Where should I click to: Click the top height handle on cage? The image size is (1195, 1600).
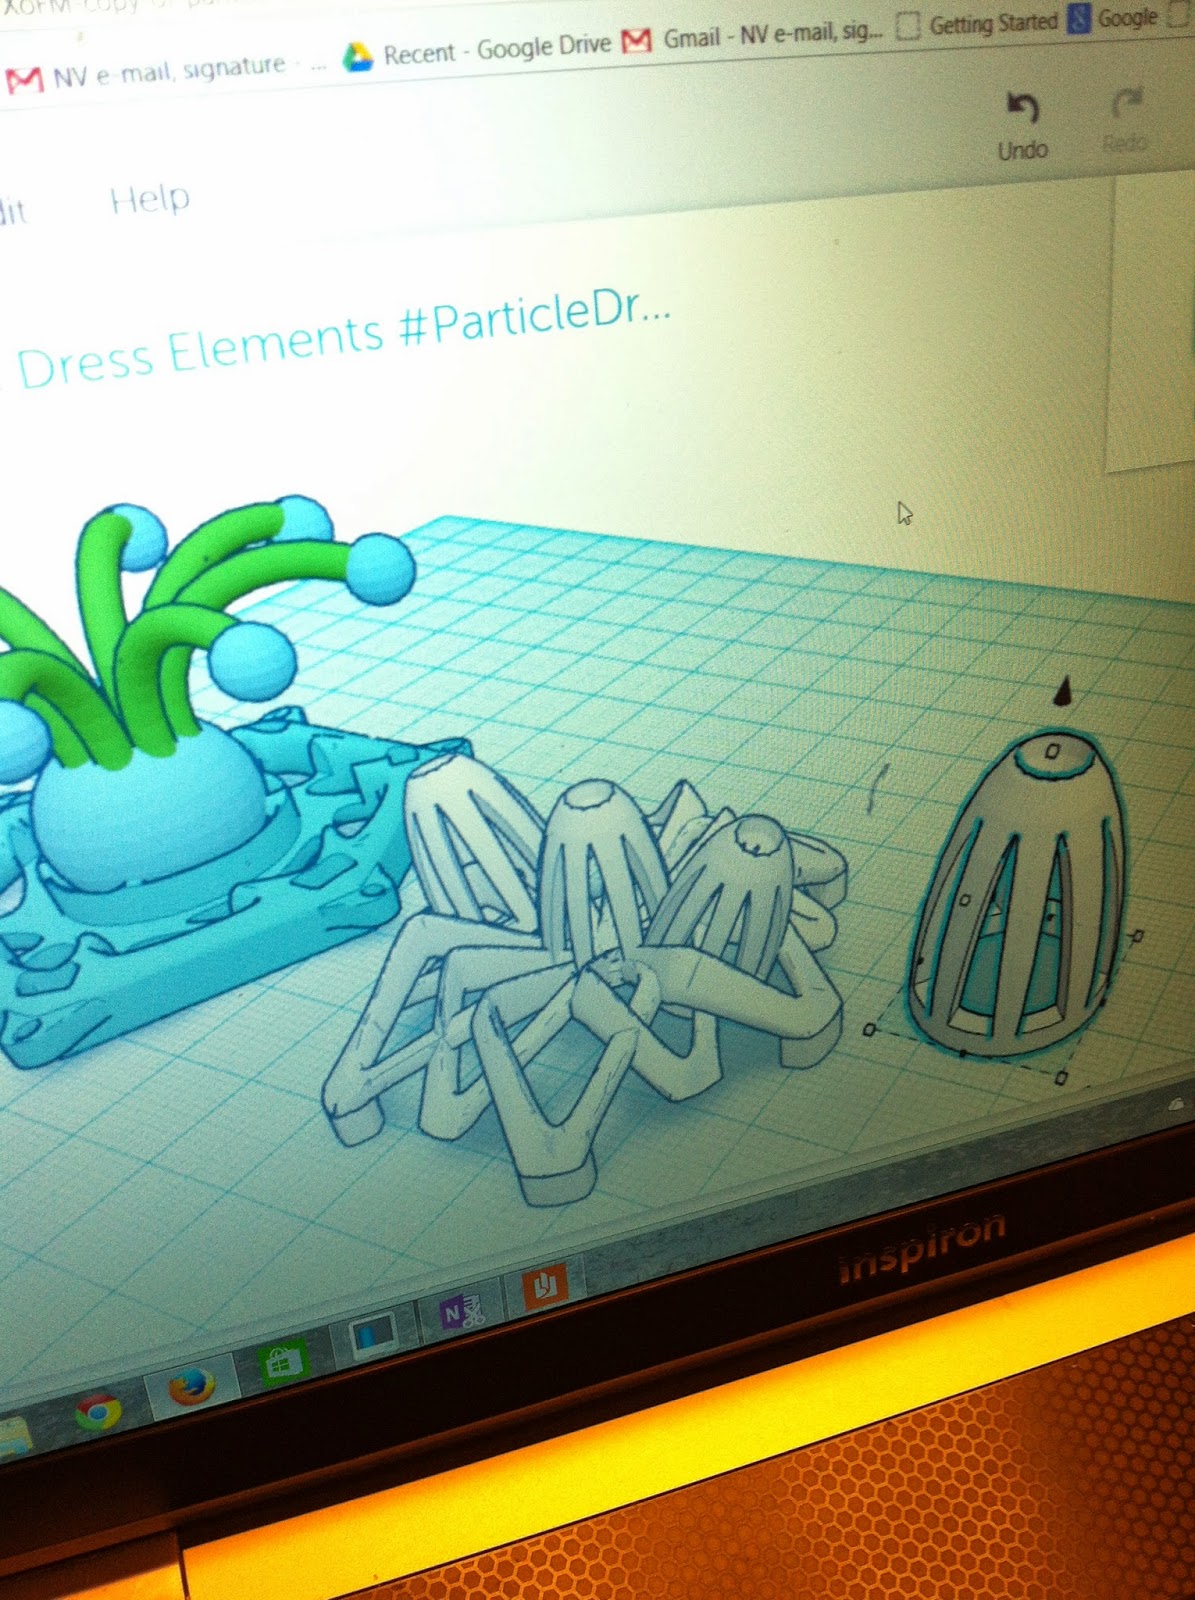click(1053, 749)
